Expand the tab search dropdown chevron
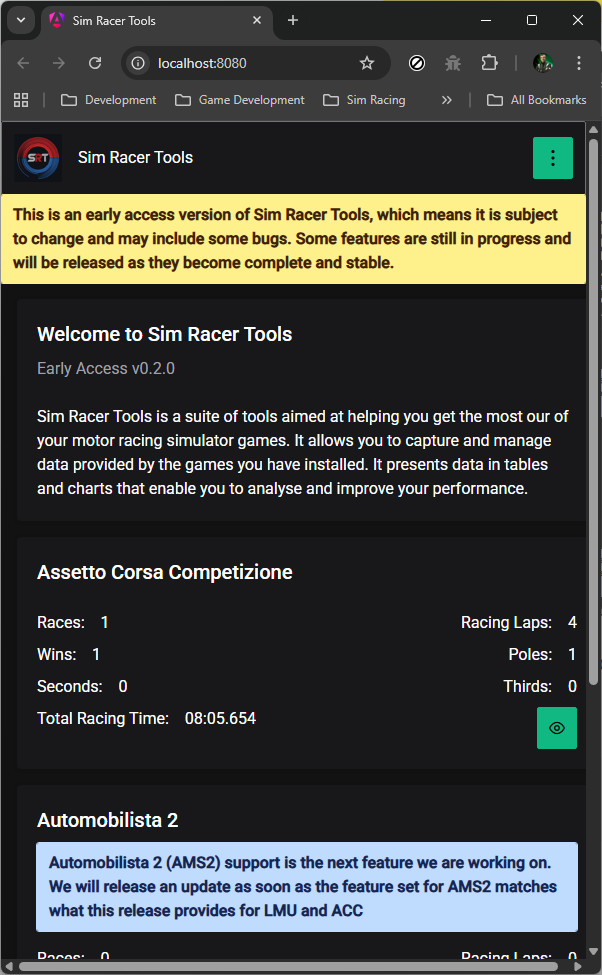602x975 pixels. pos(21,20)
